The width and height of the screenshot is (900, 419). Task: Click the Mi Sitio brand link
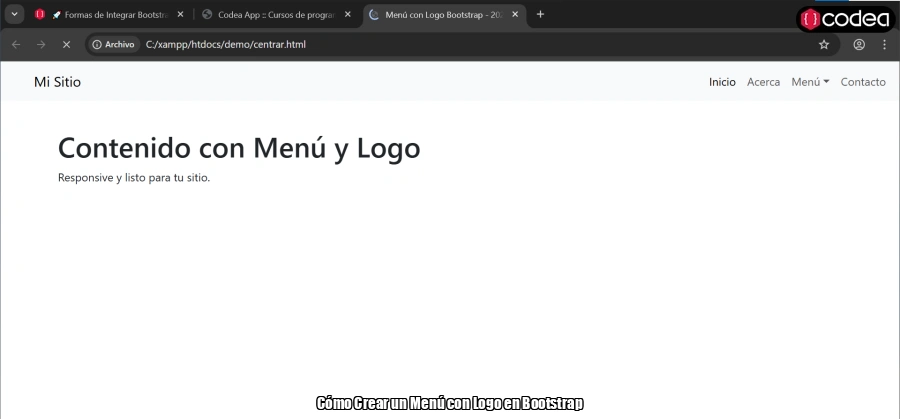57,82
